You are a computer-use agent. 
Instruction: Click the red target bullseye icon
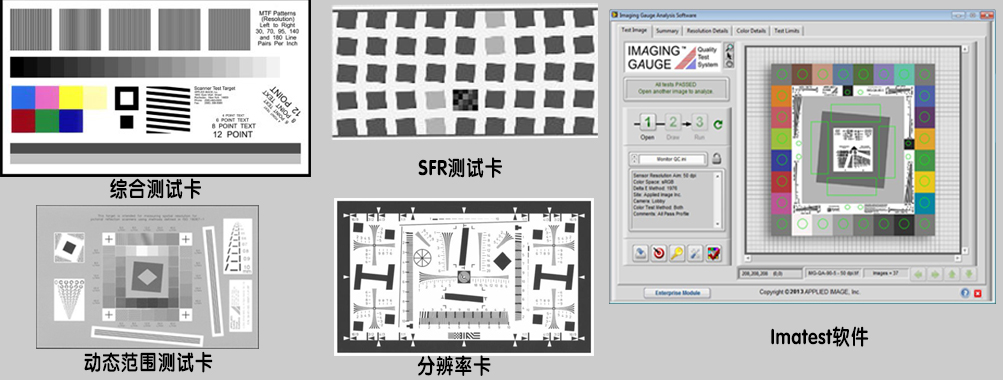click(659, 253)
